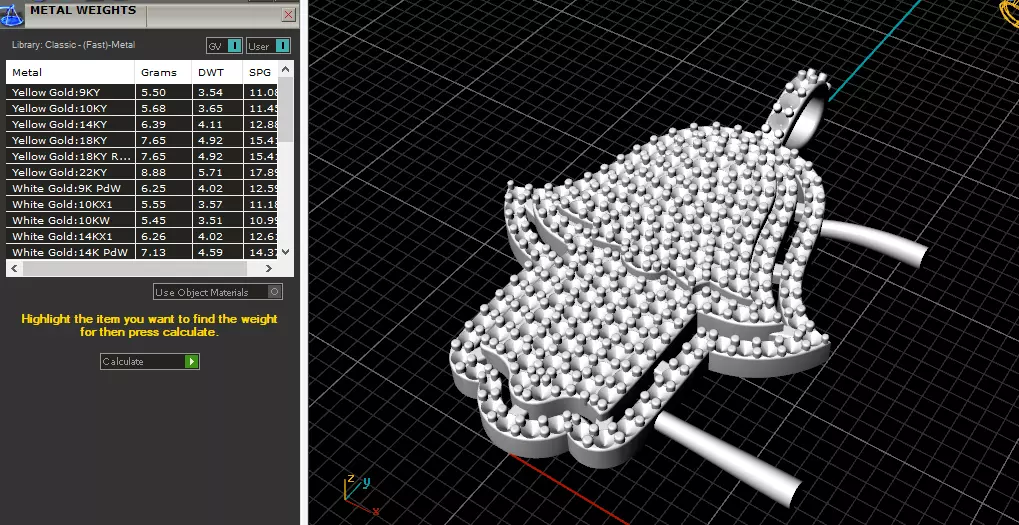Click the 5.68 grams value
This screenshot has height=525, width=1019.
click(153, 109)
